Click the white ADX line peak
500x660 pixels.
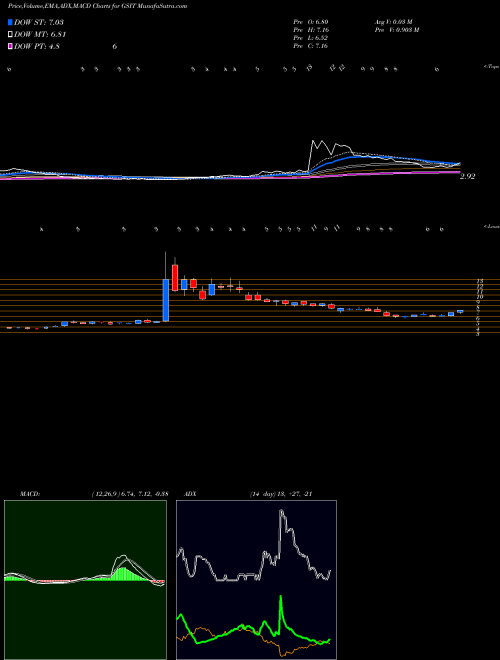pos(282,513)
